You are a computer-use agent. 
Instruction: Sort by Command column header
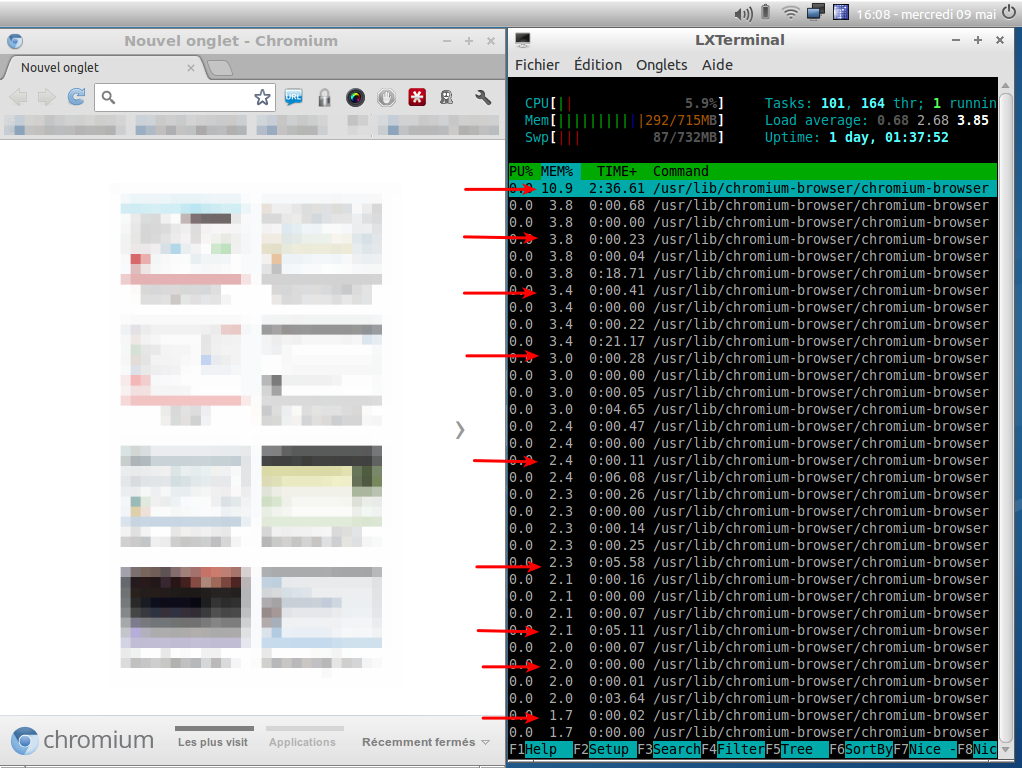tap(680, 171)
